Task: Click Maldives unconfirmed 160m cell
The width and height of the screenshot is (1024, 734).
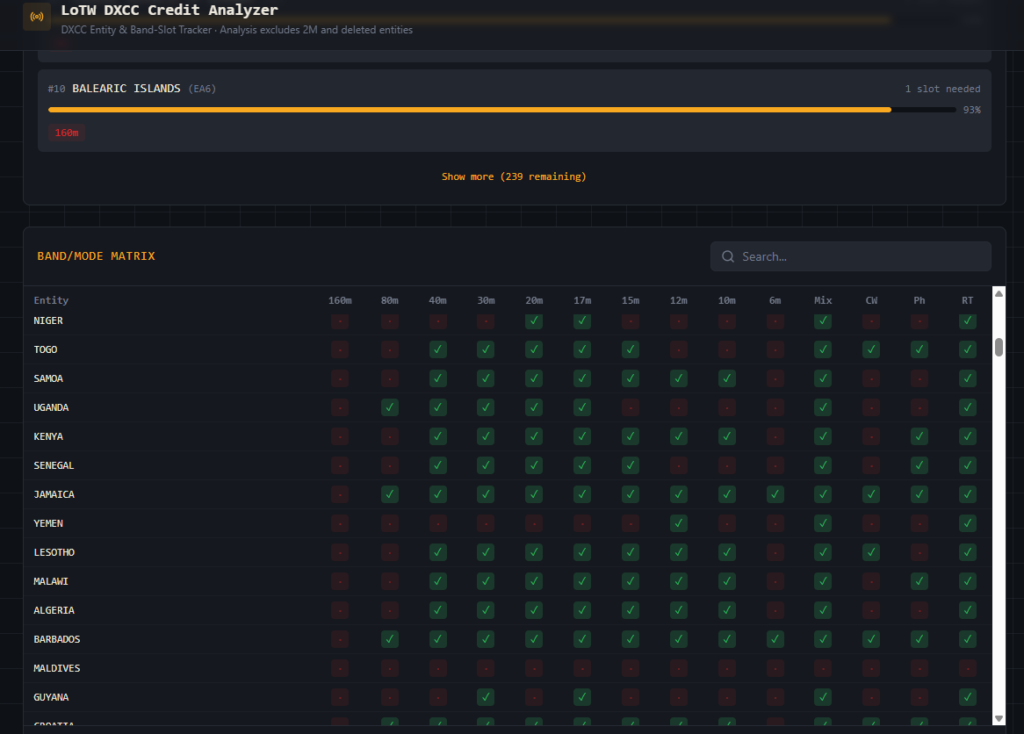Action: [340, 668]
